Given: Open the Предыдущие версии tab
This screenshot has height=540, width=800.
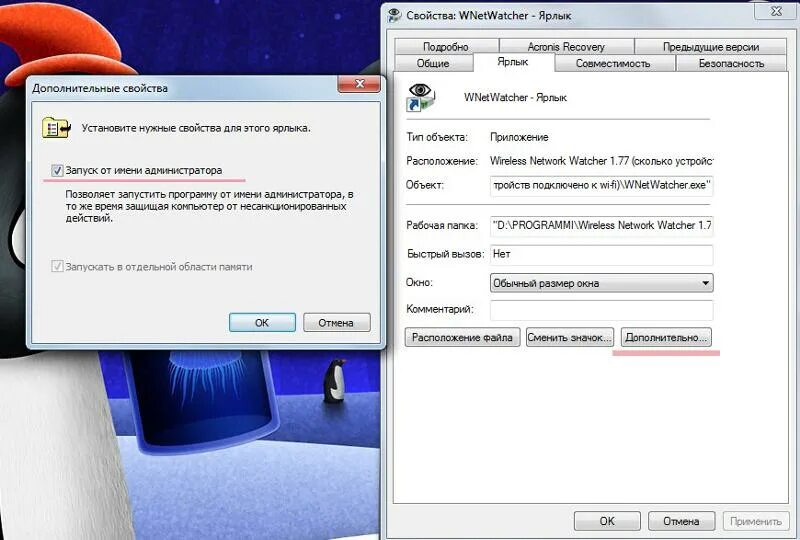Looking at the screenshot, I should [710, 46].
